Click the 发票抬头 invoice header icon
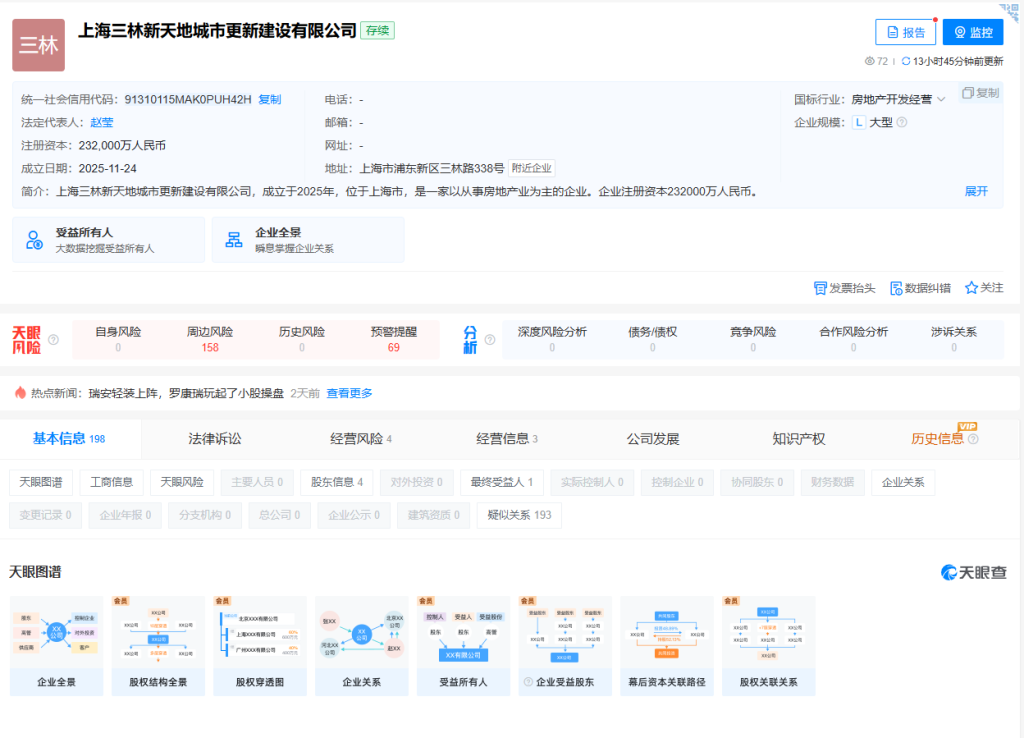 click(x=820, y=287)
